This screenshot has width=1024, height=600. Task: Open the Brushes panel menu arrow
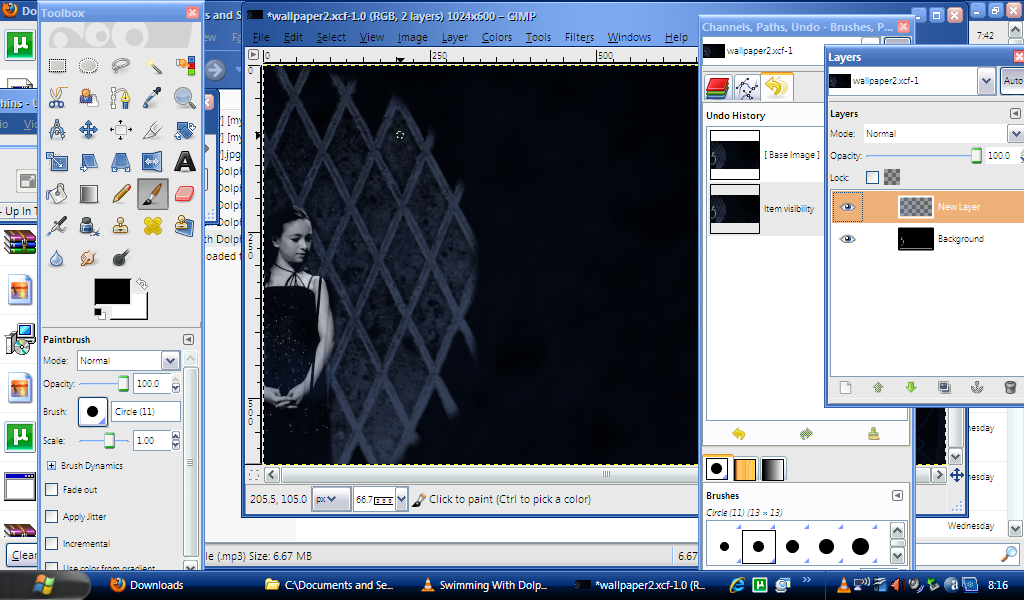pyautogui.click(x=897, y=496)
